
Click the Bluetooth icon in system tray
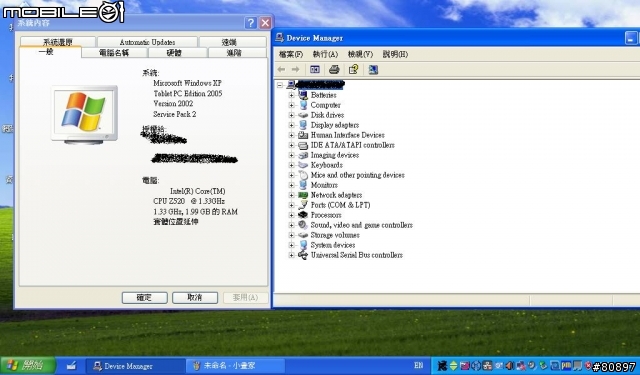[476, 365]
